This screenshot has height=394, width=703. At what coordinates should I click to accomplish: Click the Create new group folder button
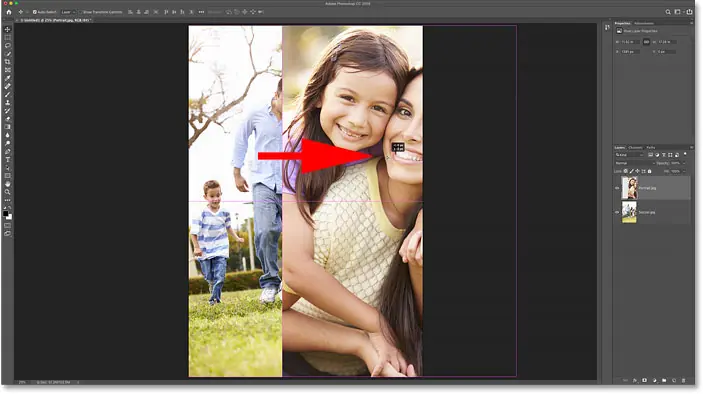click(664, 381)
